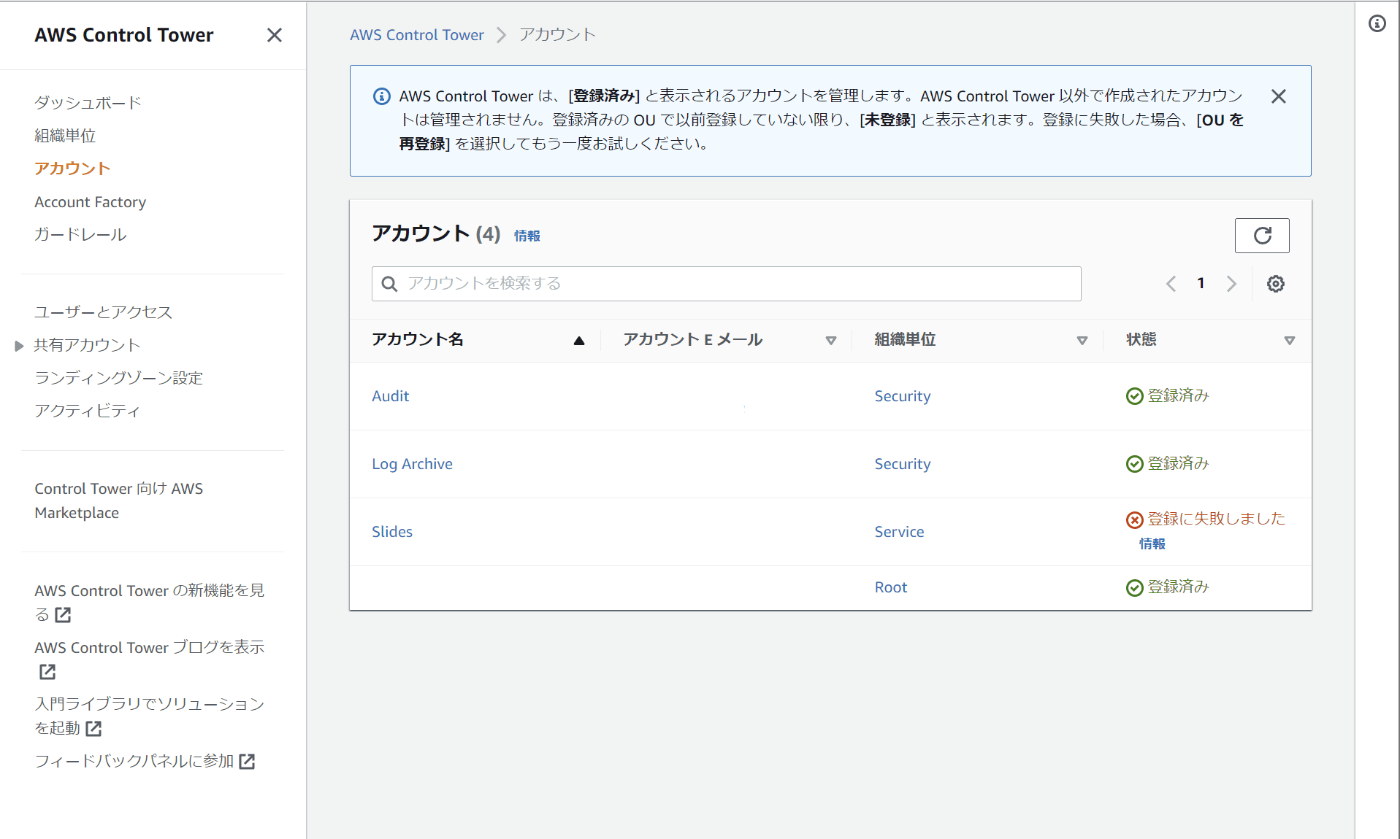Open Account Factory in the sidebar
1400x839 pixels.
click(90, 202)
